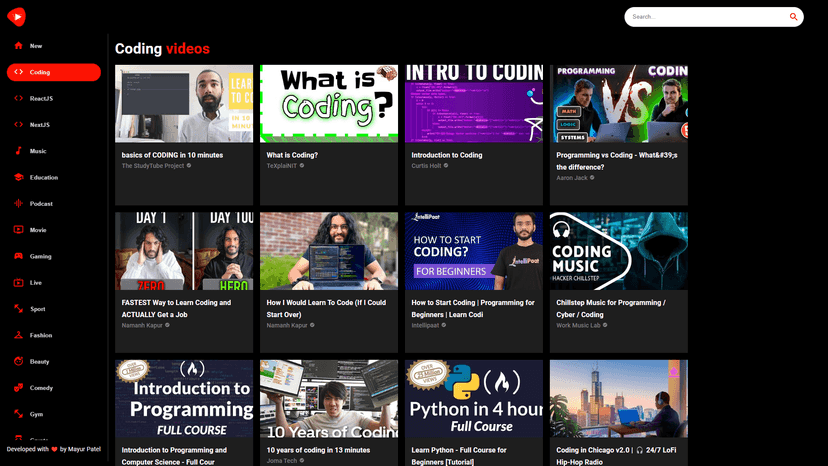Select the New home icon

click(18, 45)
